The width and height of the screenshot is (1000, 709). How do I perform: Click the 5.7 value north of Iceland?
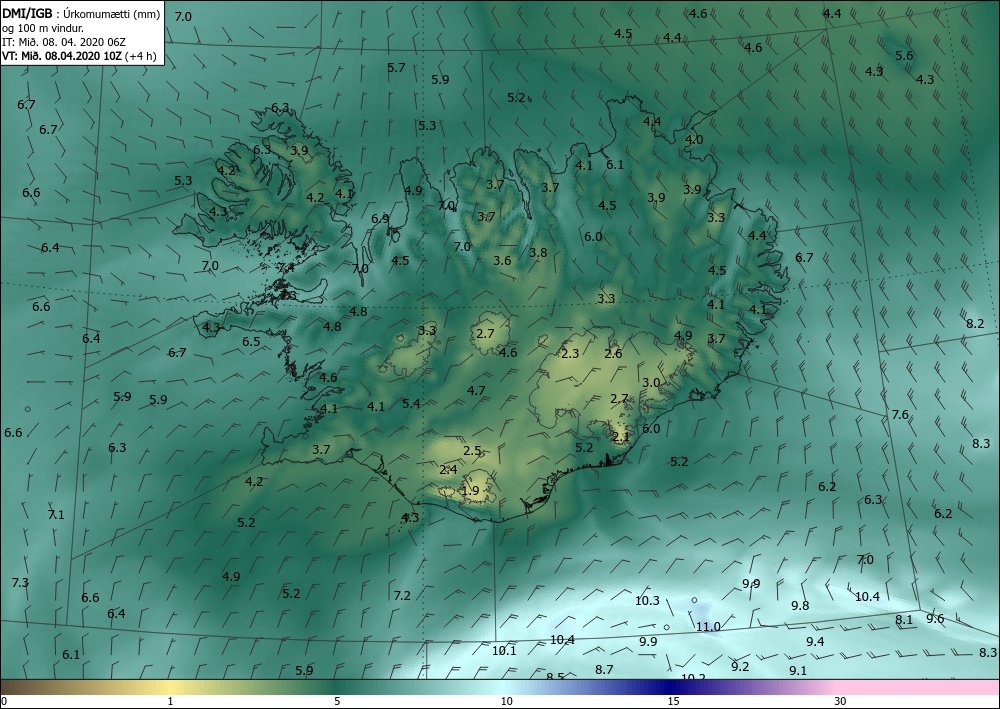[x=396, y=68]
